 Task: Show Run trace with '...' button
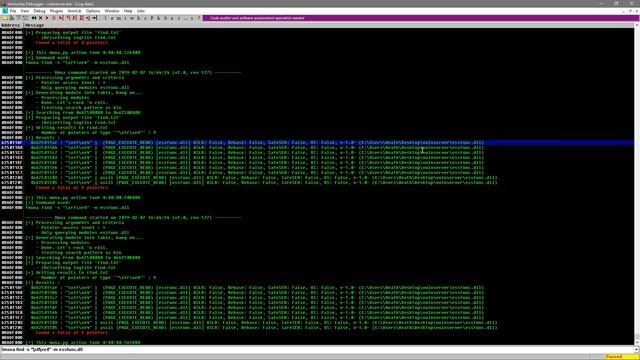click(x=185, y=18)
